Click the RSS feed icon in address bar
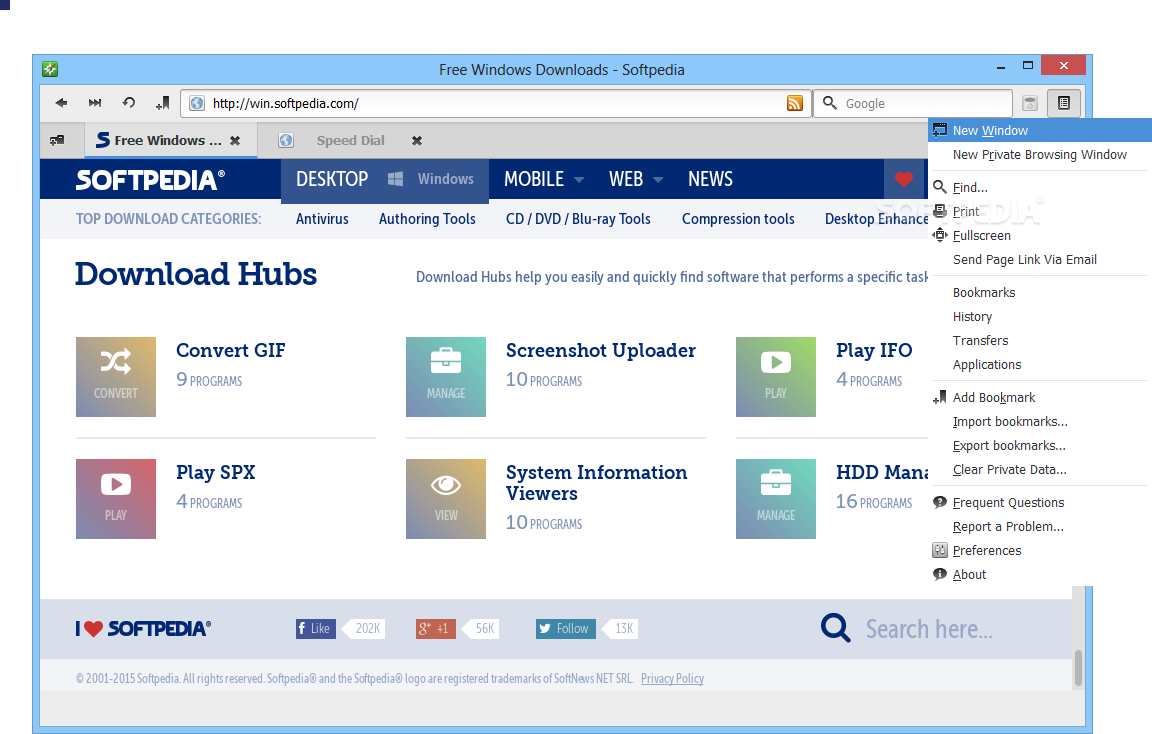The image size is (1152, 734). (794, 104)
